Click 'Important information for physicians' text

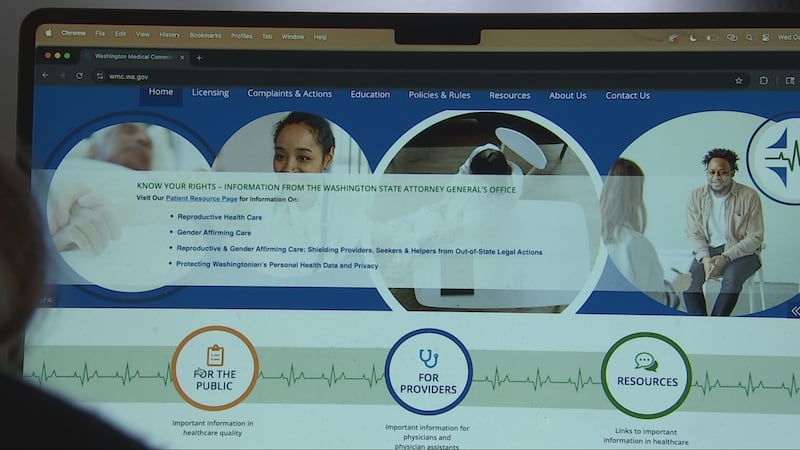[427, 437]
